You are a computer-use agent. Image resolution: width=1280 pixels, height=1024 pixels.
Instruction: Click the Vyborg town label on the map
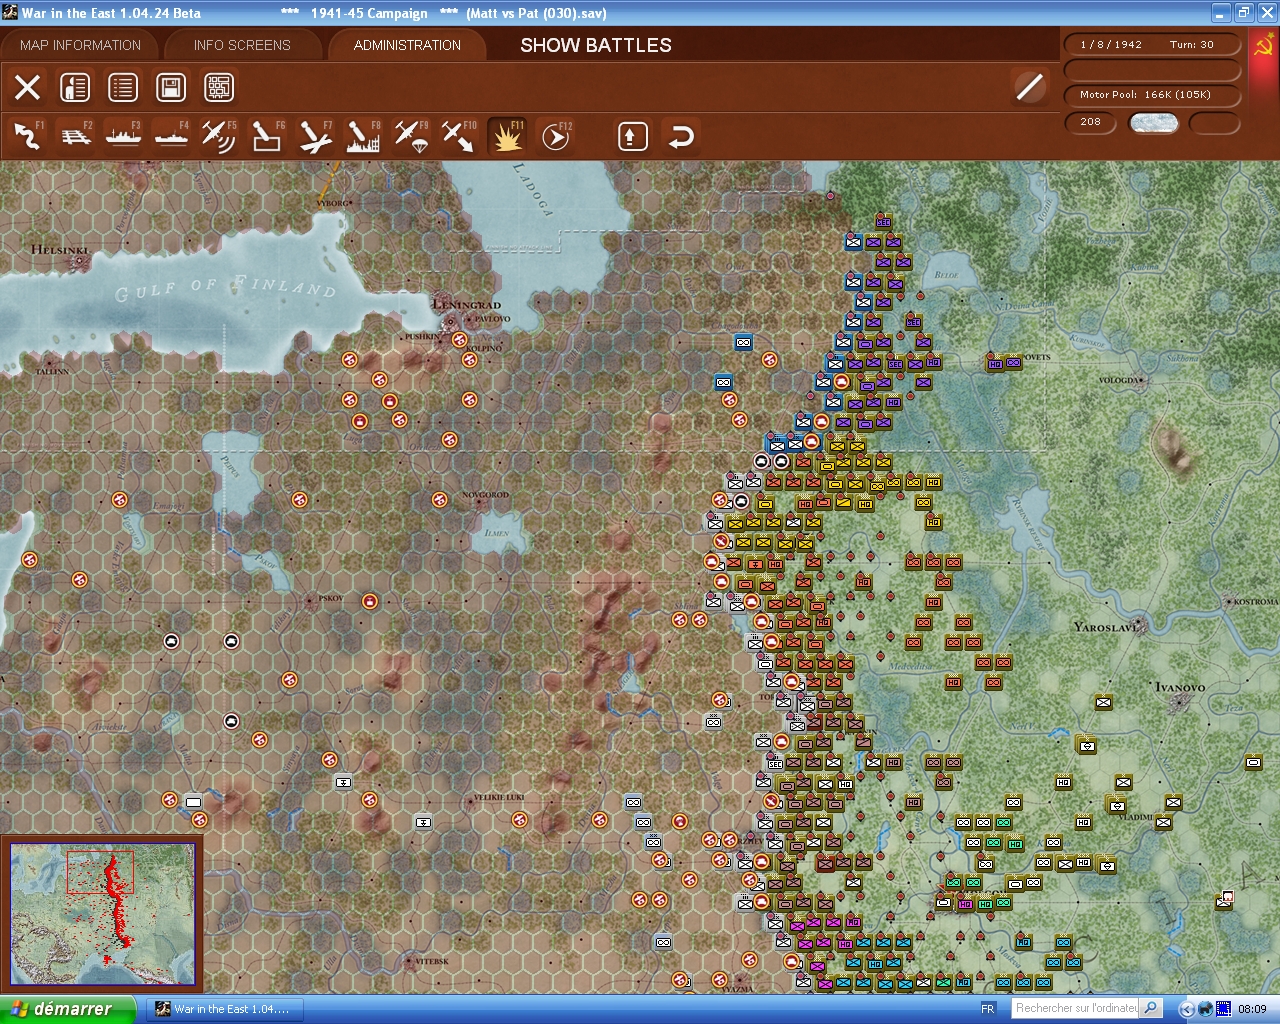pyautogui.click(x=333, y=203)
